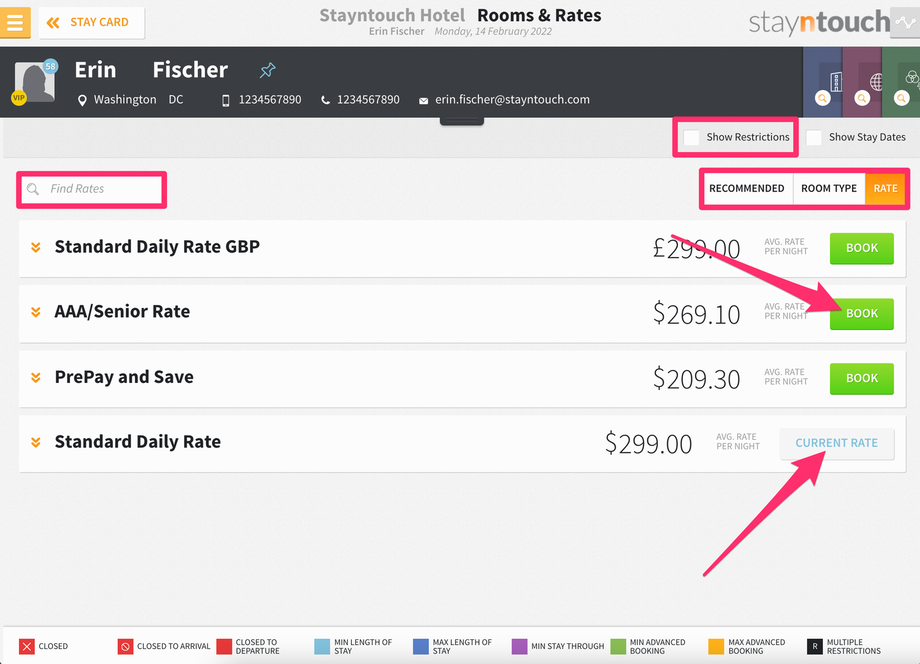
Task: Click the VIP badge on avatar
Action: (x=19, y=97)
